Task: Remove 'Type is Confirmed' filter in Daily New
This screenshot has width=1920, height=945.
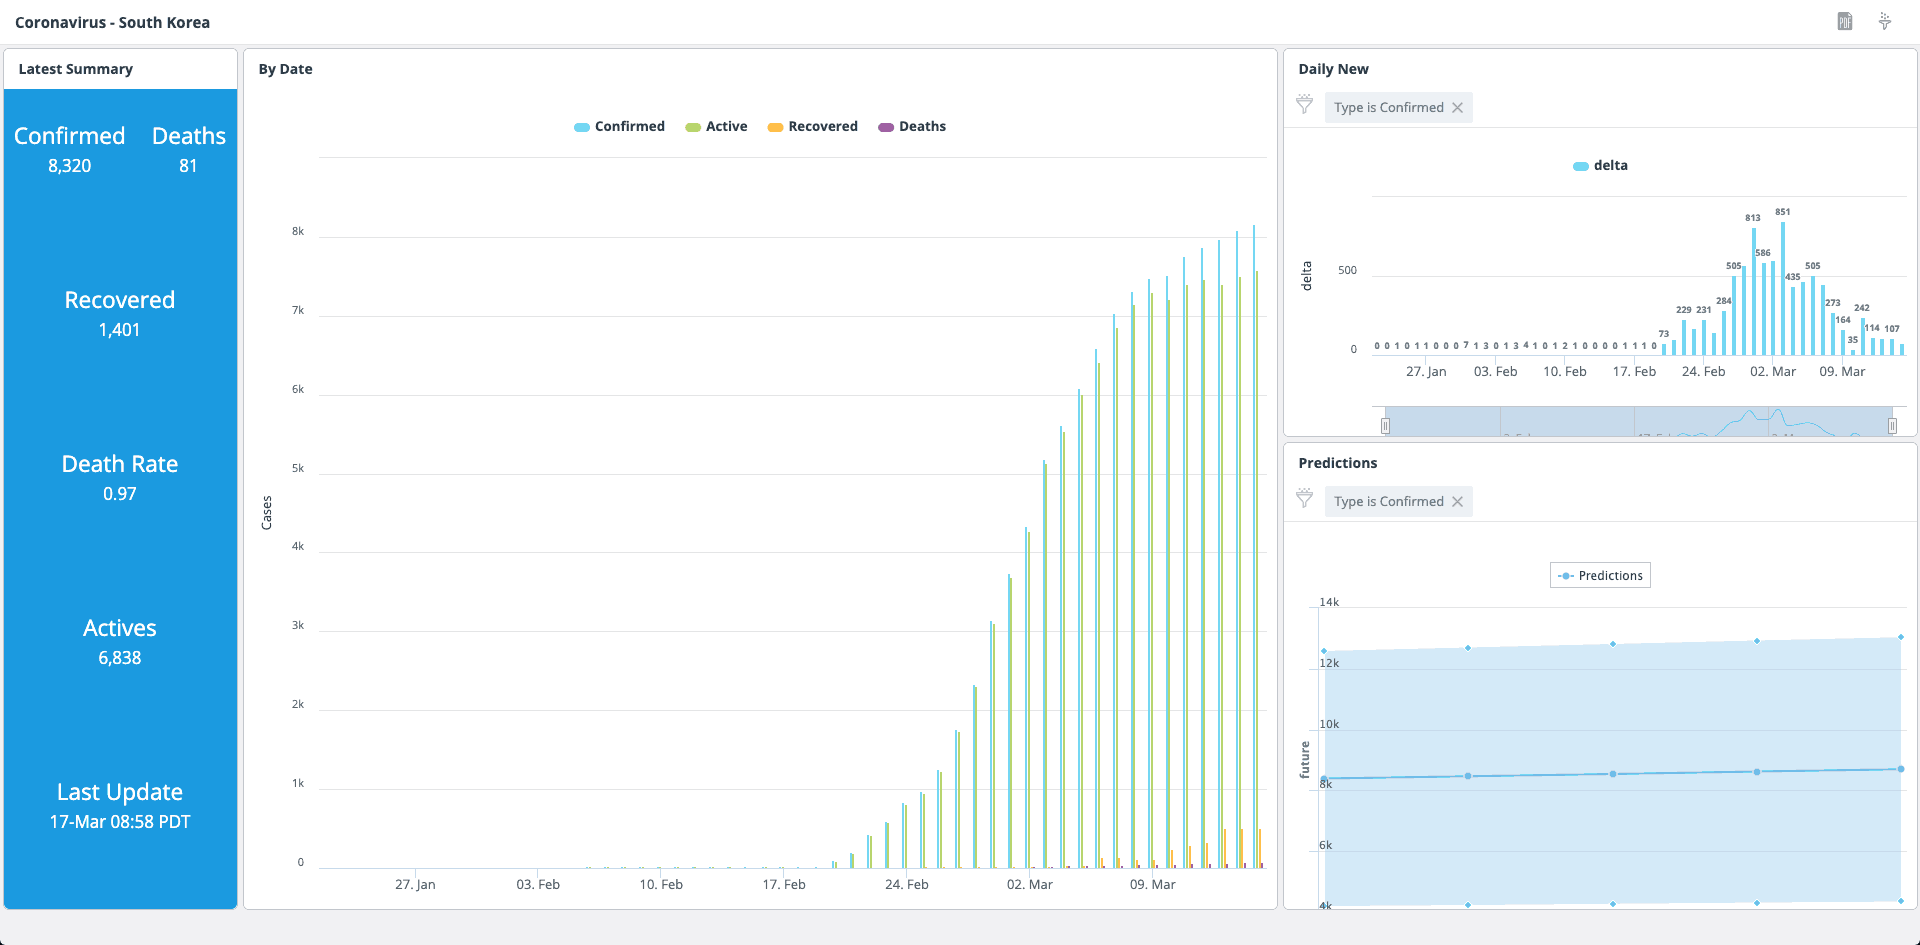Action: [1457, 108]
